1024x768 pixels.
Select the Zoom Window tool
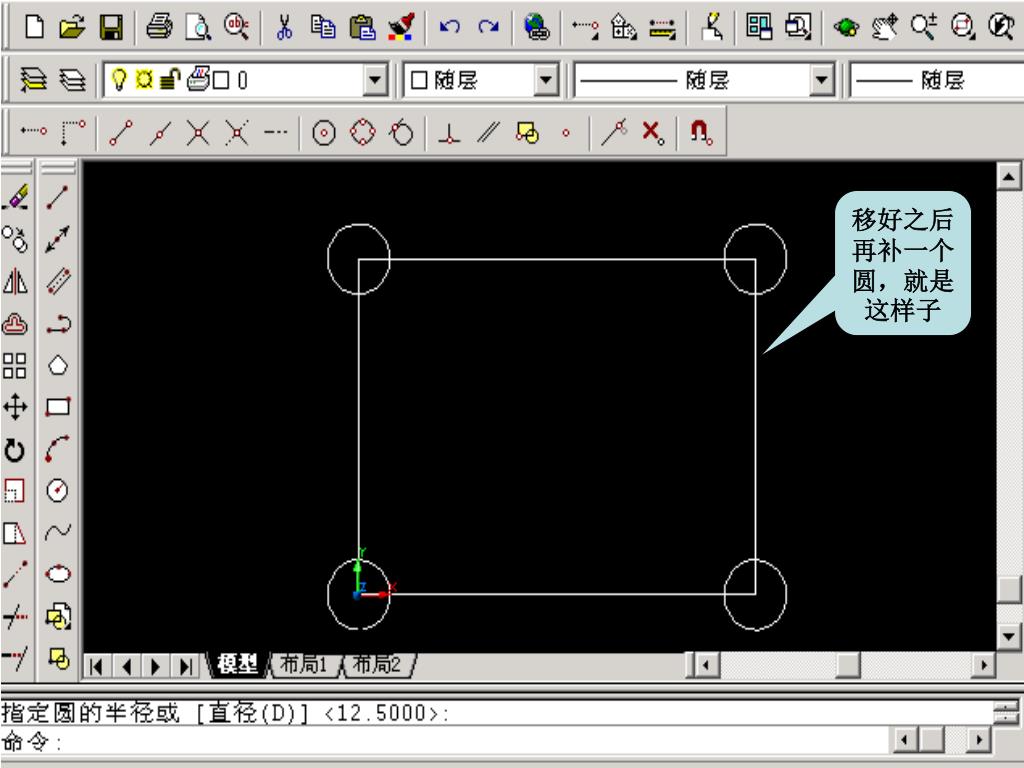[963, 27]
